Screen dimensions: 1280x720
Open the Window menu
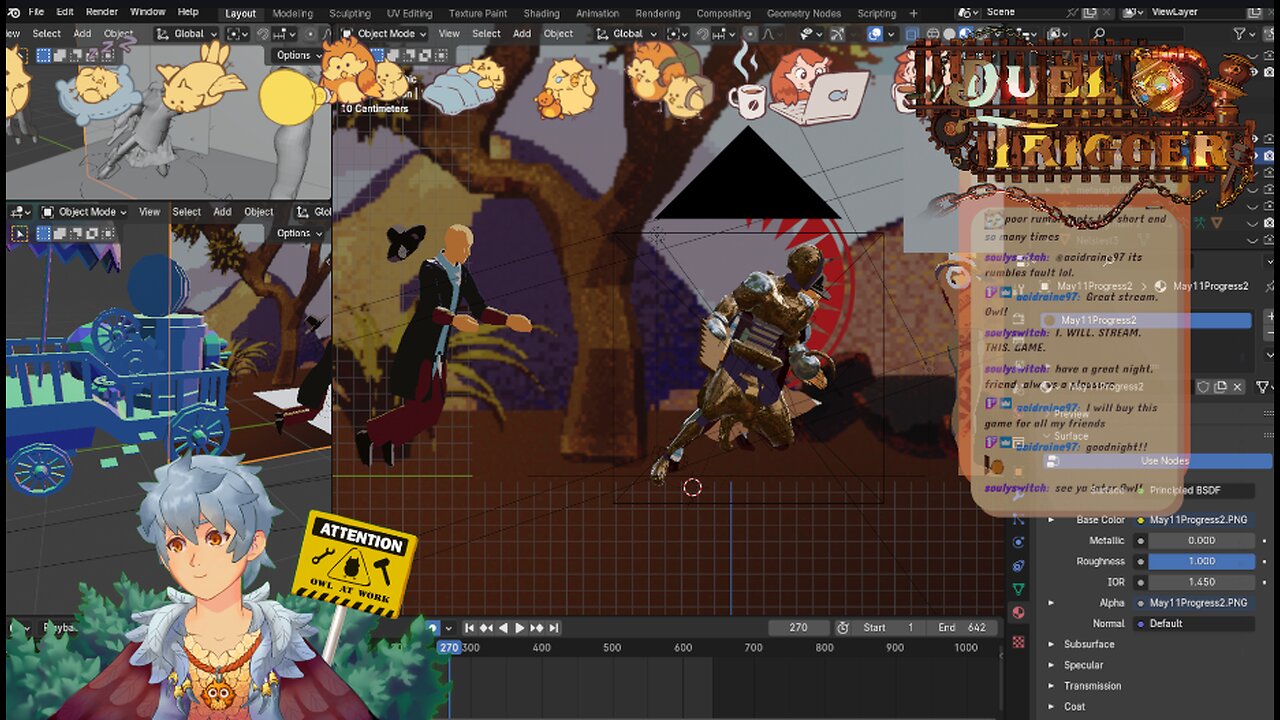tap(148, 12)
